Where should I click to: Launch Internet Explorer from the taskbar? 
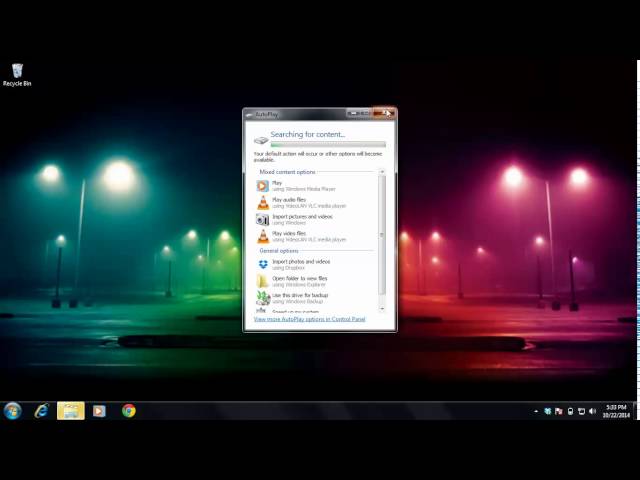click(41, 411)
